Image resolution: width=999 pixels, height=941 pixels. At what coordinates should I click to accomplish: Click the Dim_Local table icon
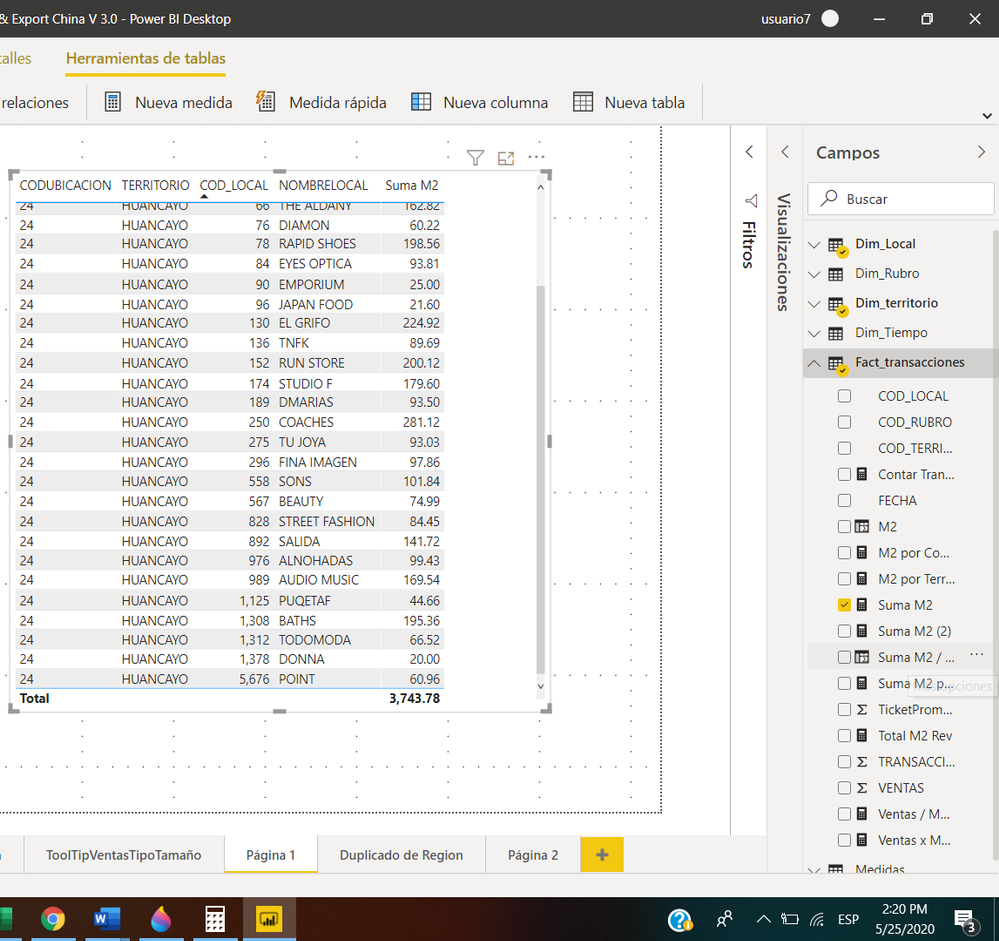click(837, 246)
